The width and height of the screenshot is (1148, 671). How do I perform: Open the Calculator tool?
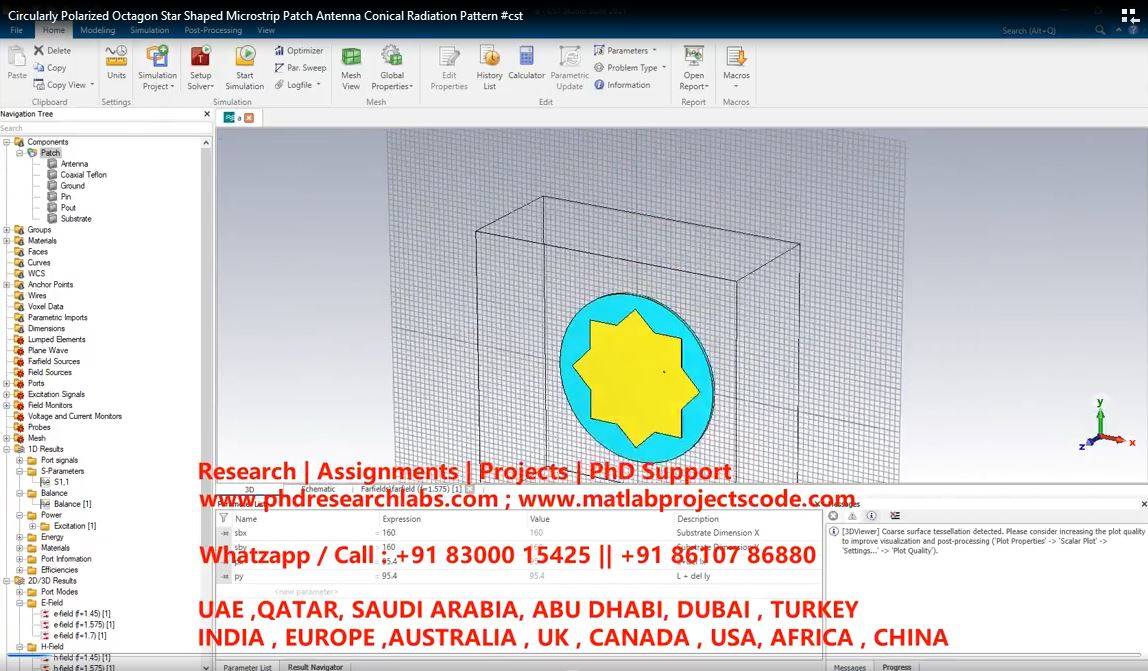[526, 62]
